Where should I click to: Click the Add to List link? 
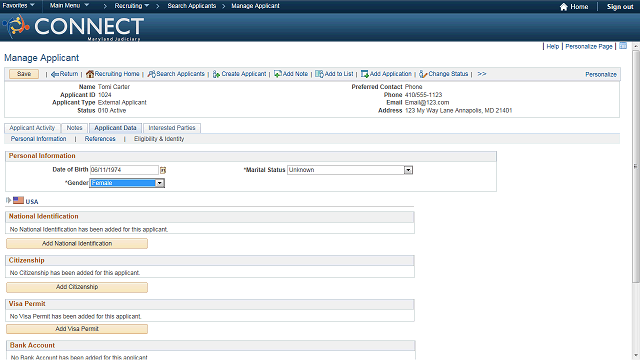tap(339, 74)
